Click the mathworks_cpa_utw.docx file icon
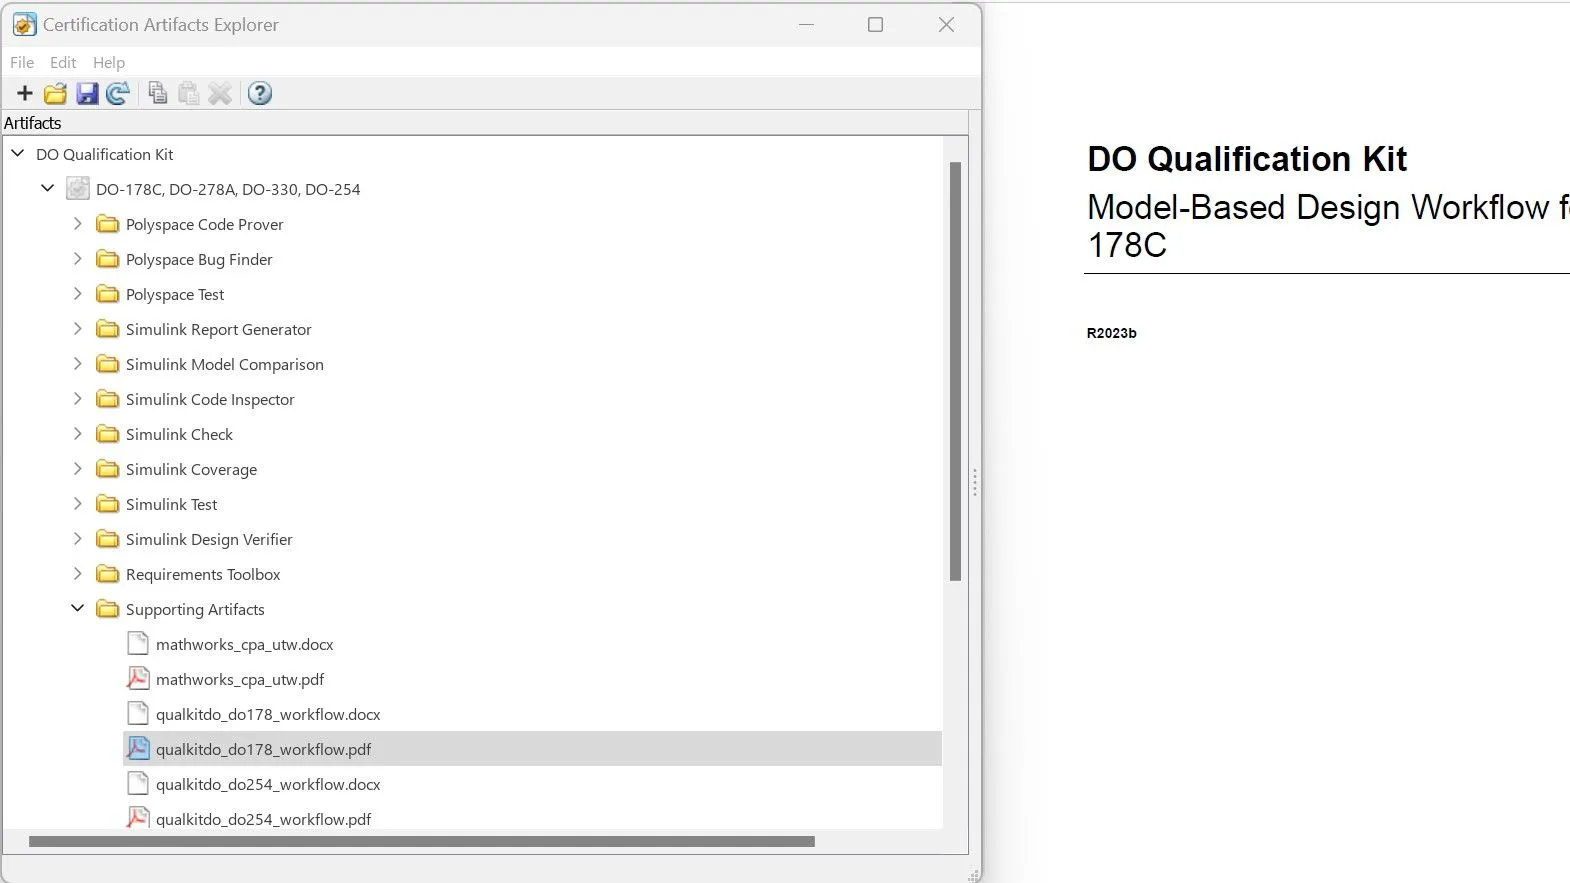The height and width of the screenshot is (883, 1570). (x=138, y=643)
